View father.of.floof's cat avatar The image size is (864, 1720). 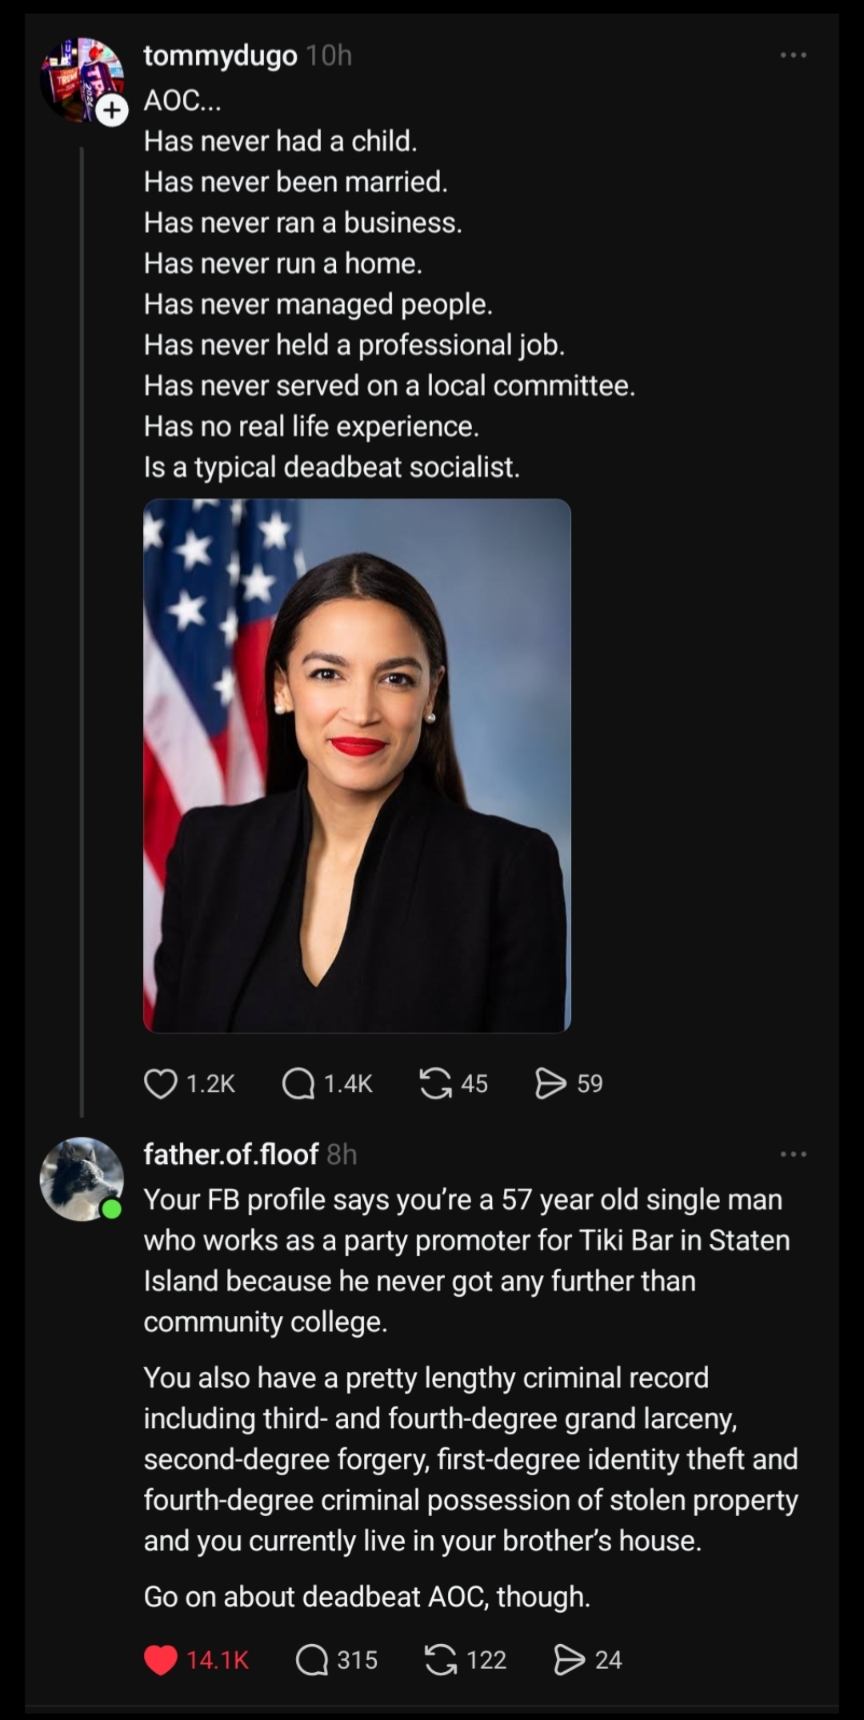coord(79,1177)
